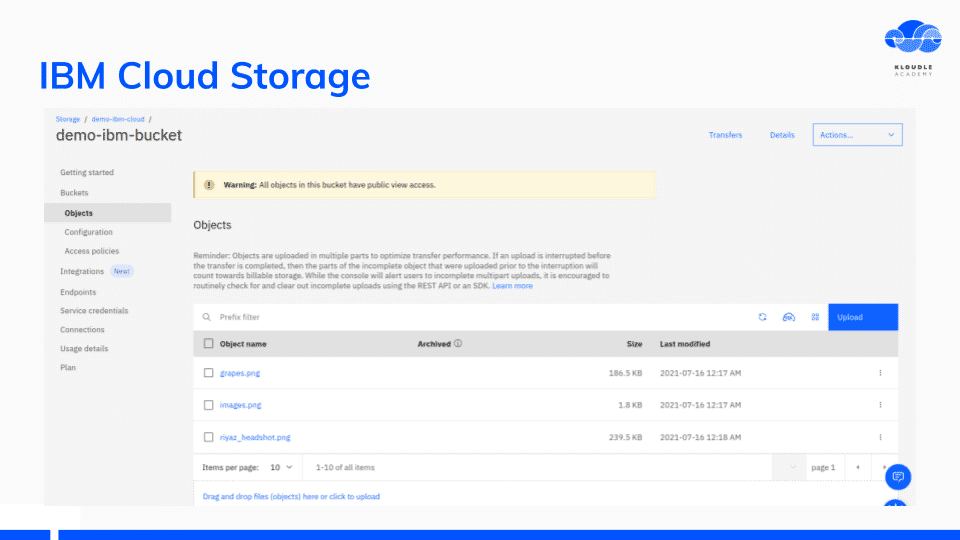Viewport: 960px width, 540px height.
Task: Click the New badge beside Integrations
Action: click(122, 271)
